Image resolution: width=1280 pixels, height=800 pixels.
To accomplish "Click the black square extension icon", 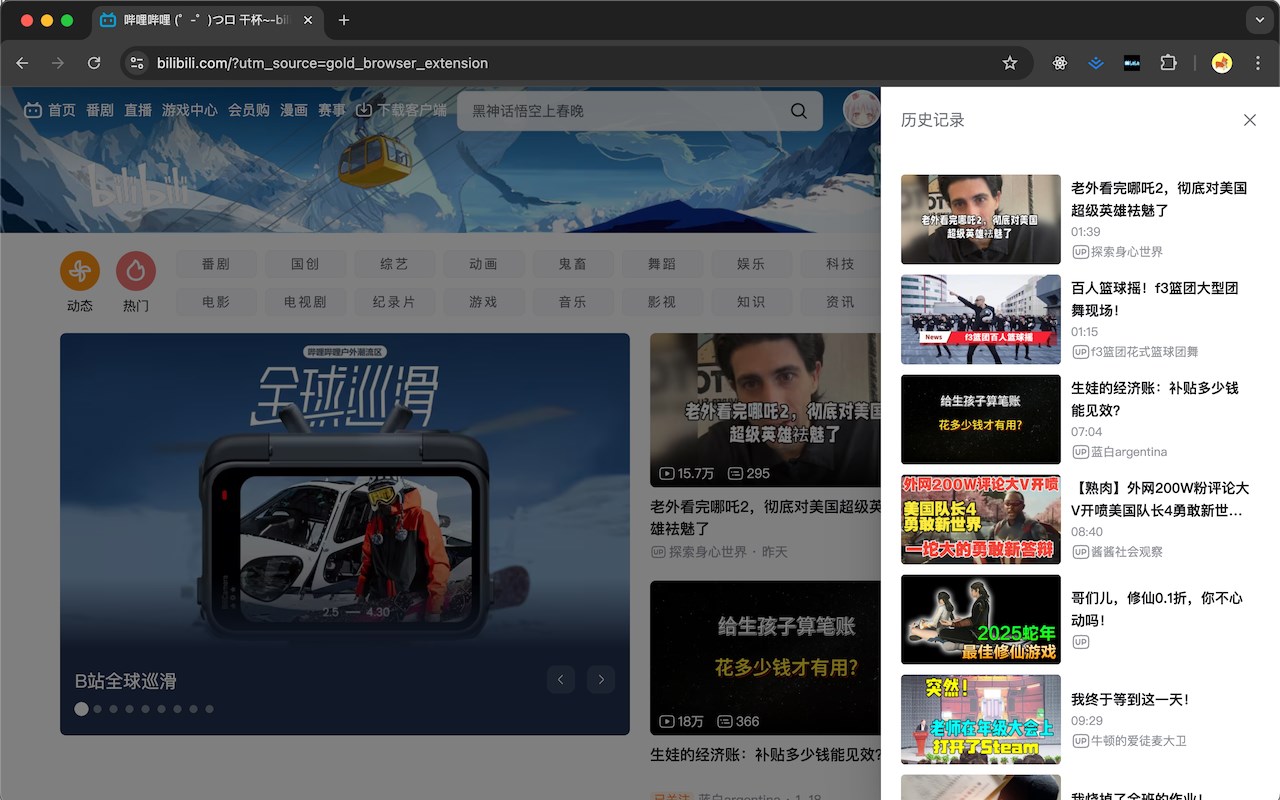I will [1132, 63].
